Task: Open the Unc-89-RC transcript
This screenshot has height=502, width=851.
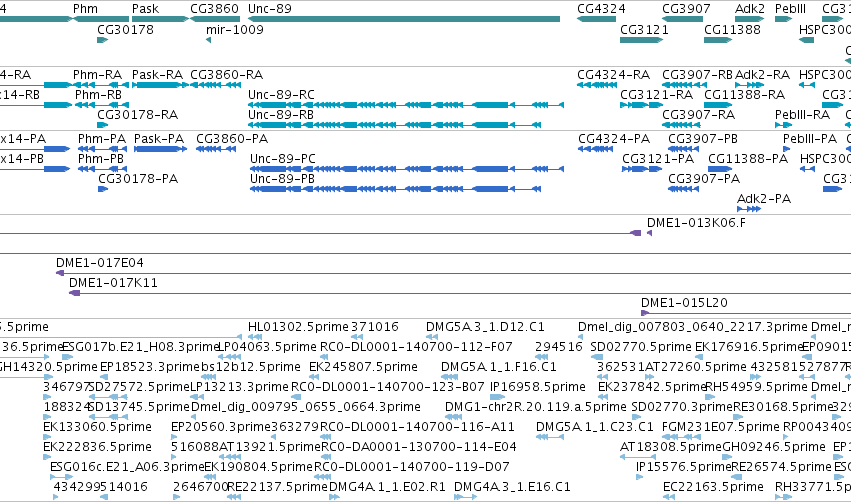Action: click(x=406, y=105)
